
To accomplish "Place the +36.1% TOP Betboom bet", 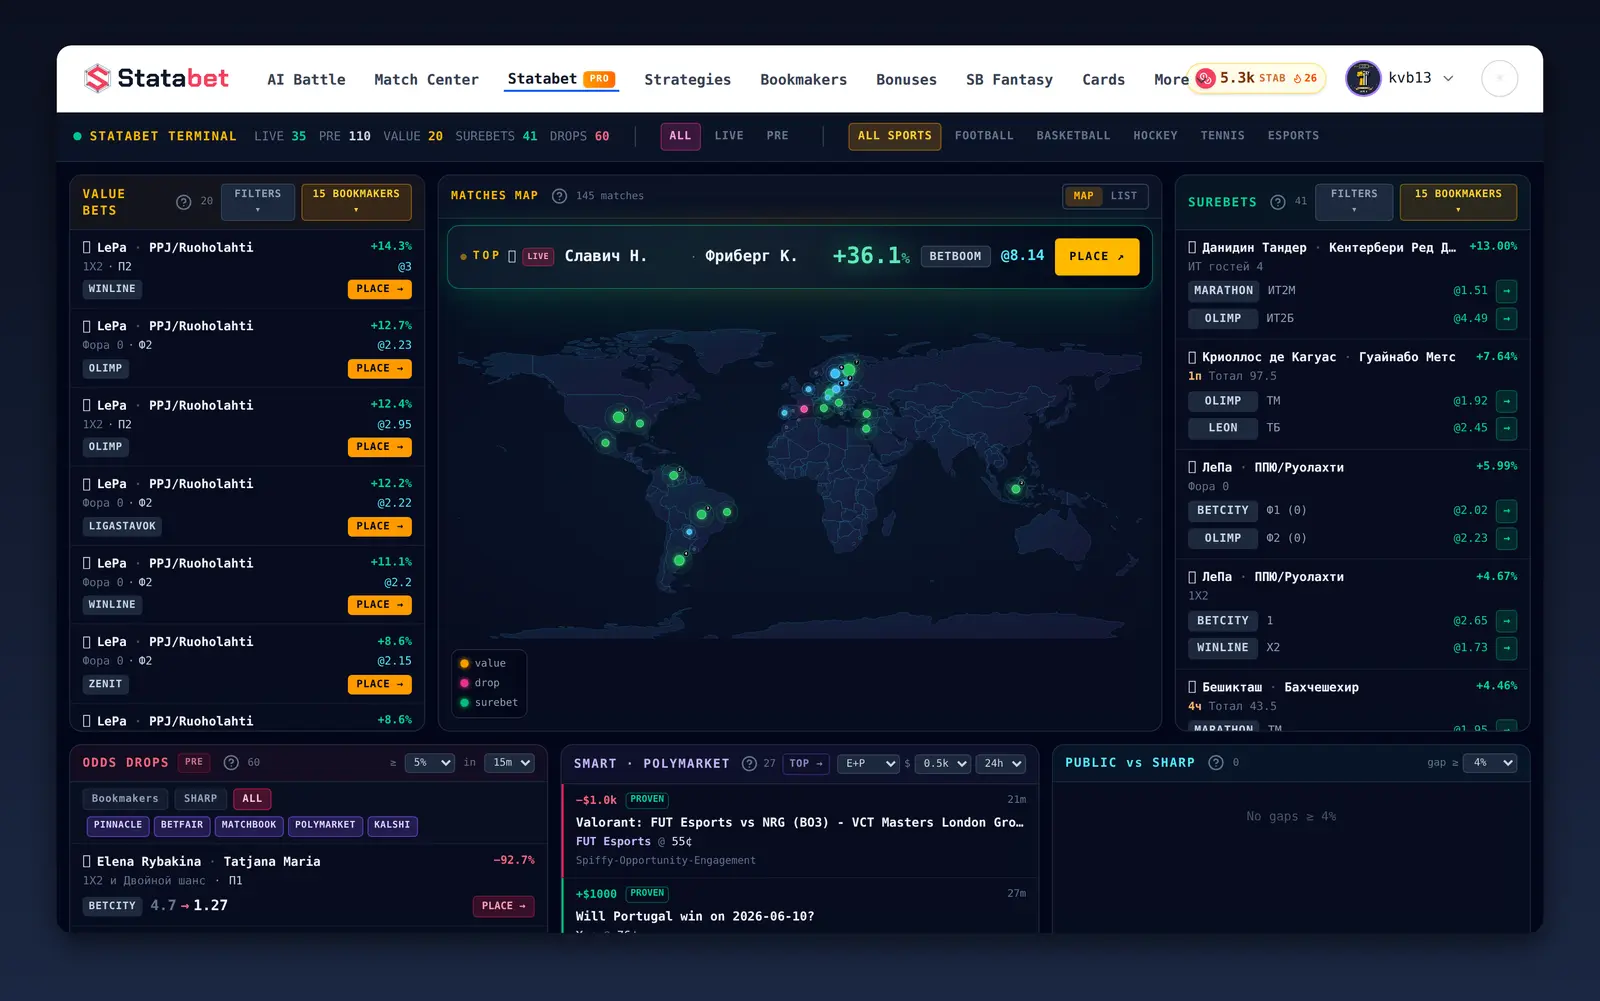I will [1097, 257].
